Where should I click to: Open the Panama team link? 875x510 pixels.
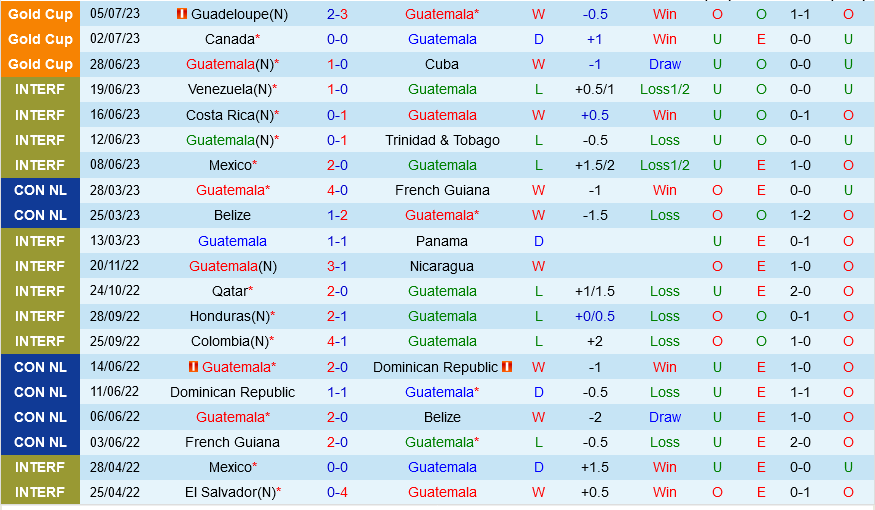[x=442, y=241]
